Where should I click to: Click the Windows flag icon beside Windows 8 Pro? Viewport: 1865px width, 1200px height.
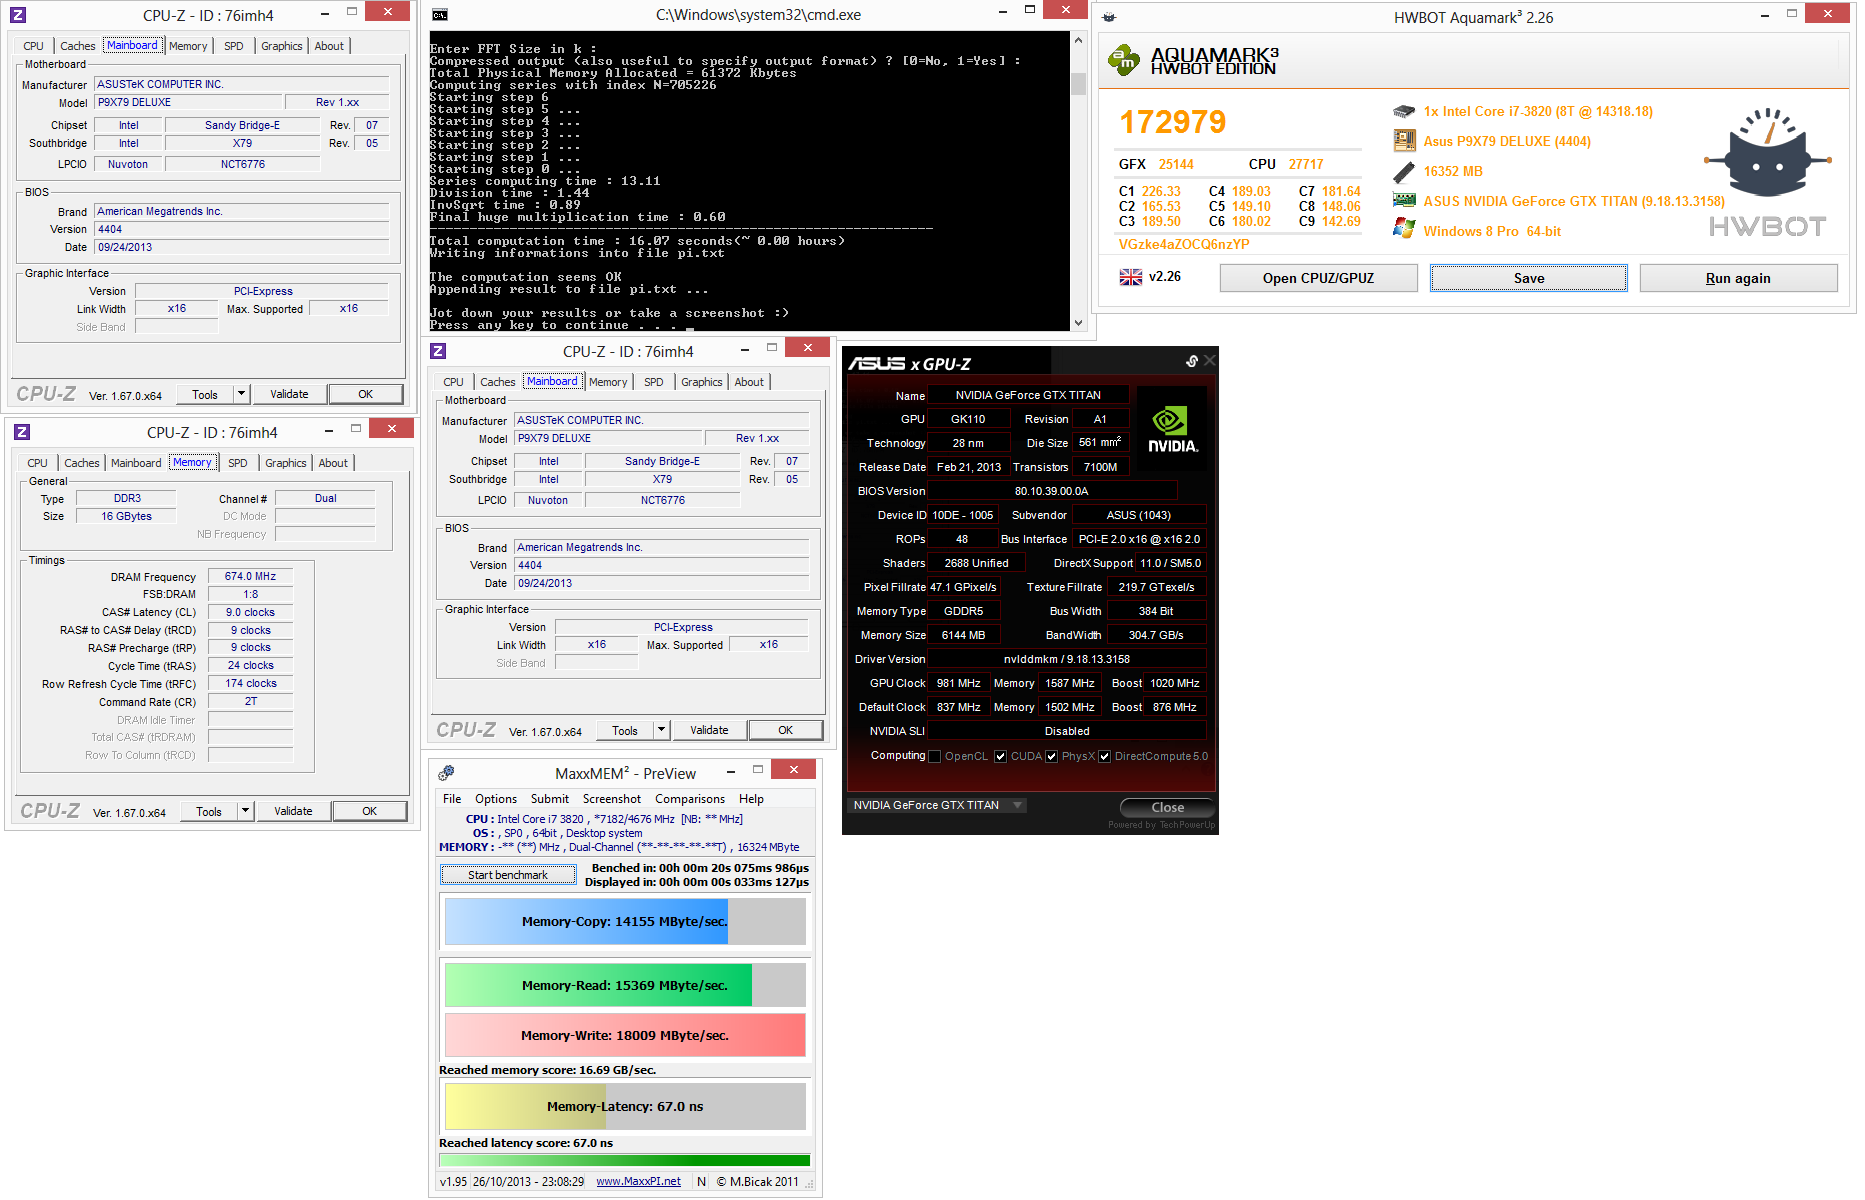(1404, 230)
